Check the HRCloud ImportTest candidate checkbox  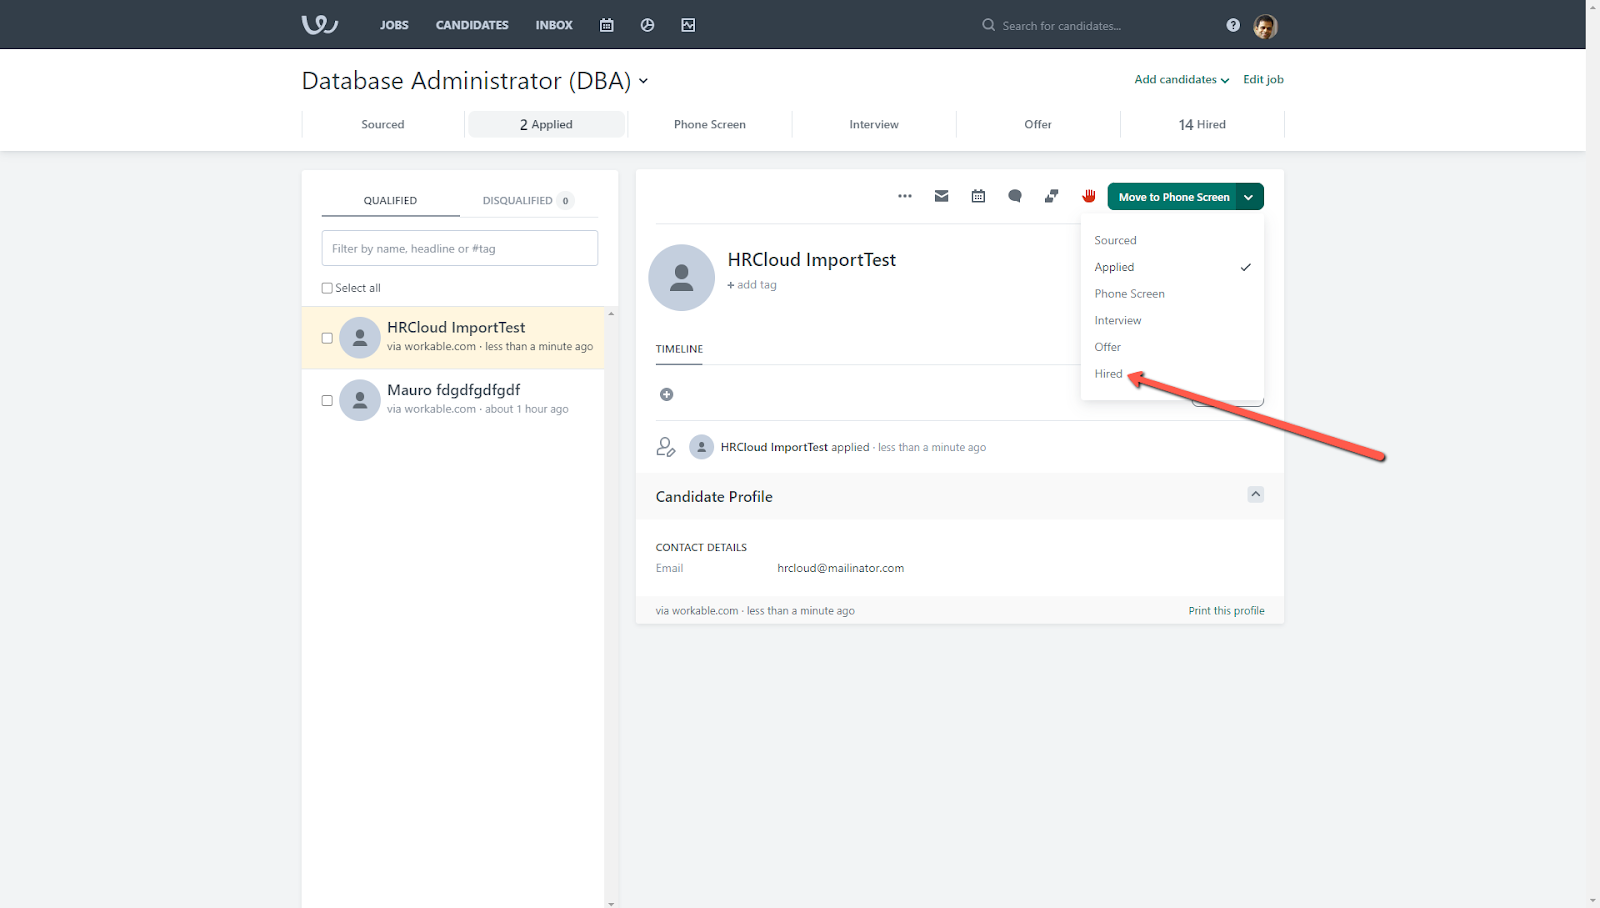click(x=327, y=338)
